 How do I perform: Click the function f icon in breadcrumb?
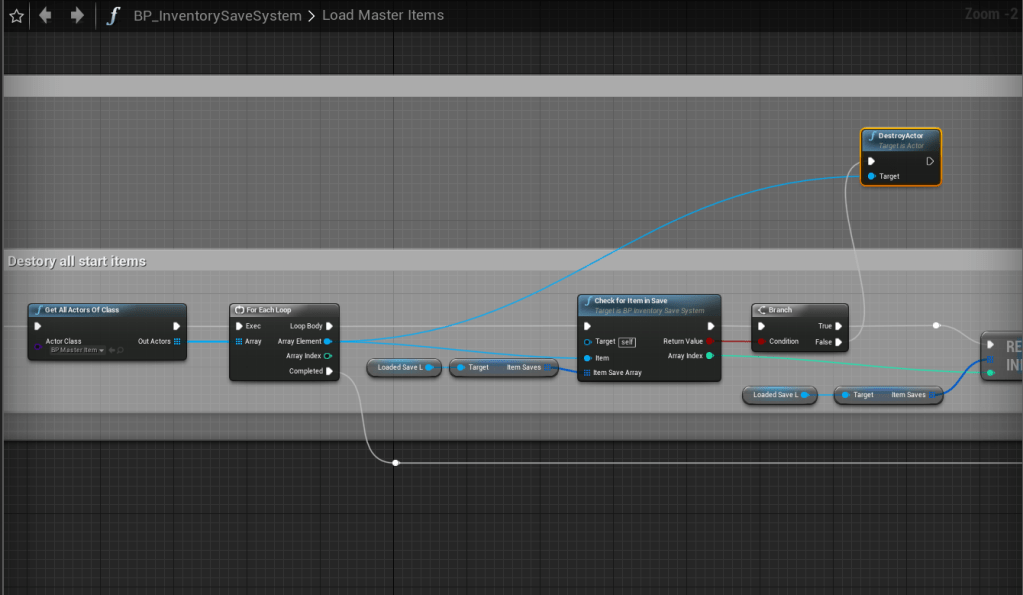pos(113,15)
